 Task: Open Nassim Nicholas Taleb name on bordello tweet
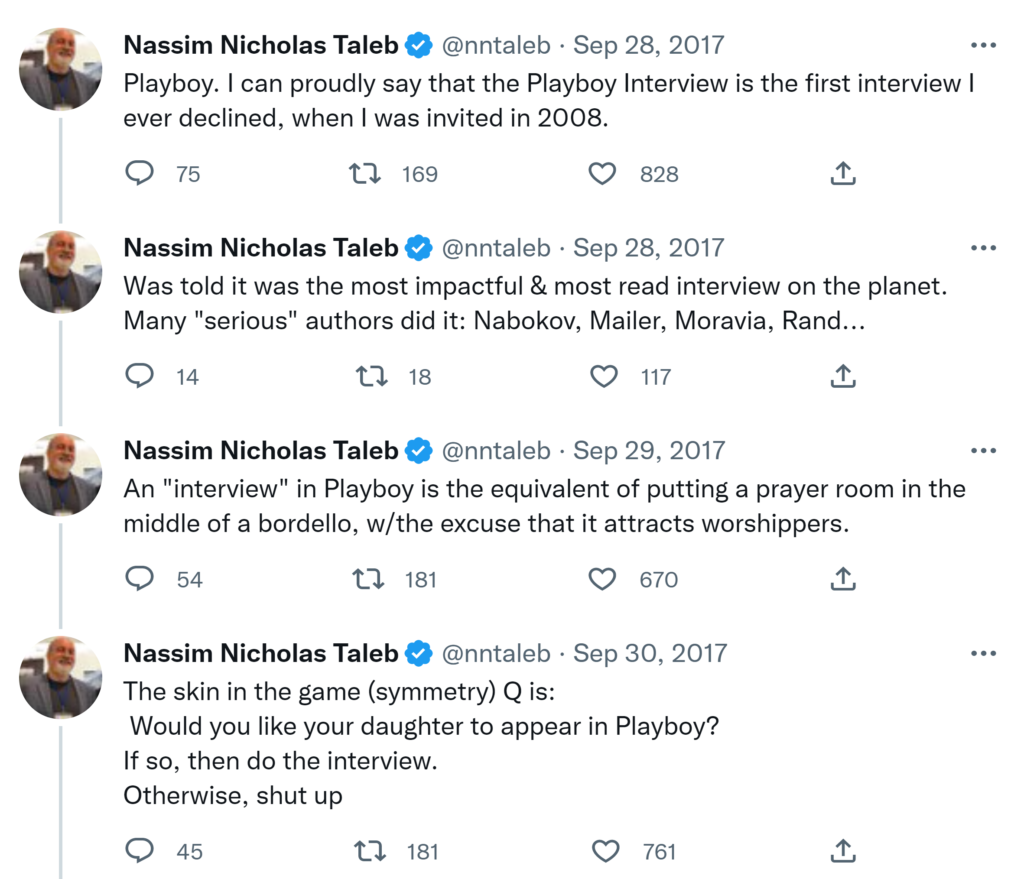pyautogui.click(x=260, y=451)
